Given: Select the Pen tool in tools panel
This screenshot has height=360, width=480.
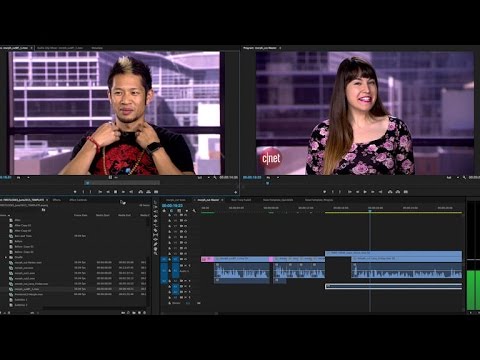Looking at the screenshot, I should 155,244.
